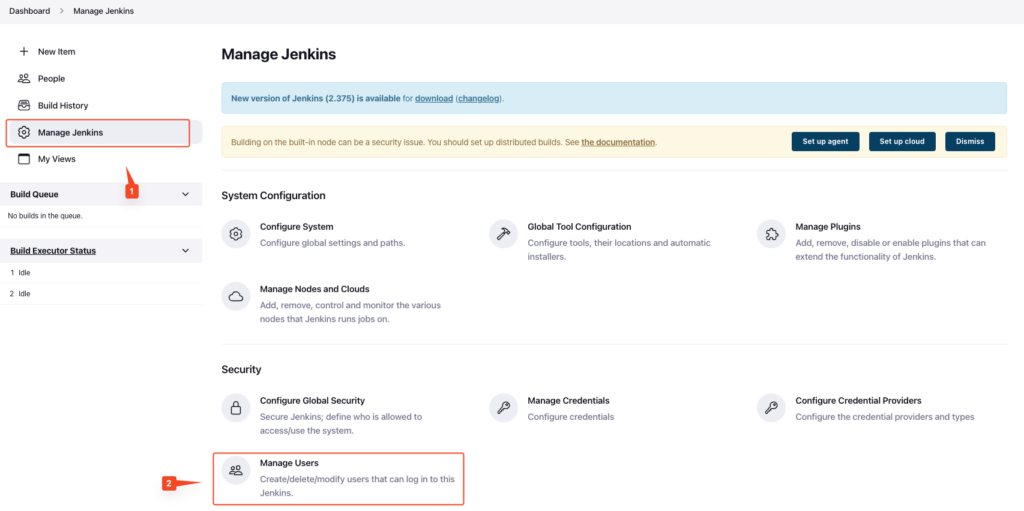Open Configure Global Security
The width and height of the screenshot is (1024, 511).
312,401
